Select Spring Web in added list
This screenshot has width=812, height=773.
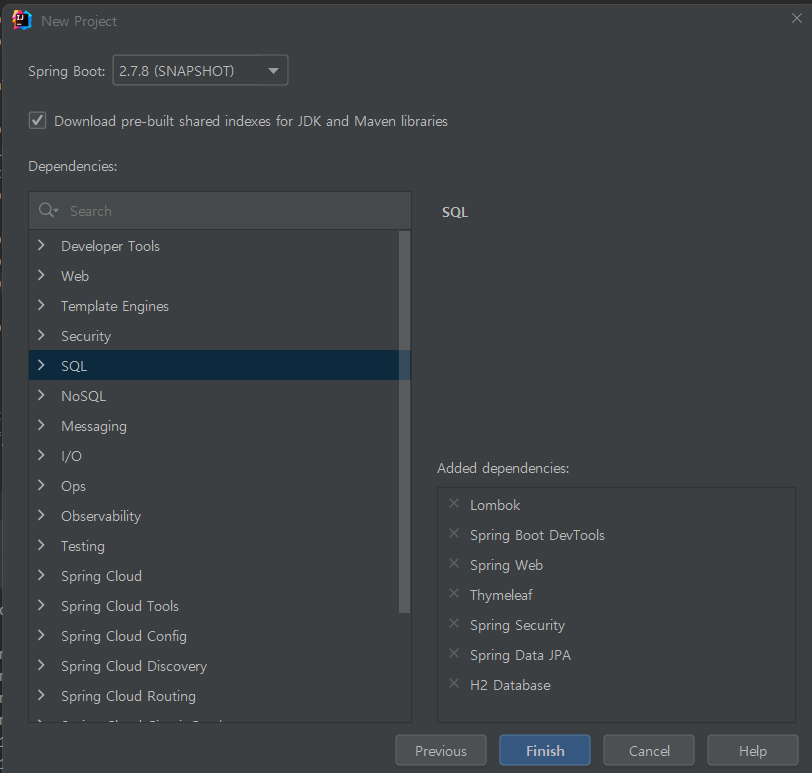(506, 565)
